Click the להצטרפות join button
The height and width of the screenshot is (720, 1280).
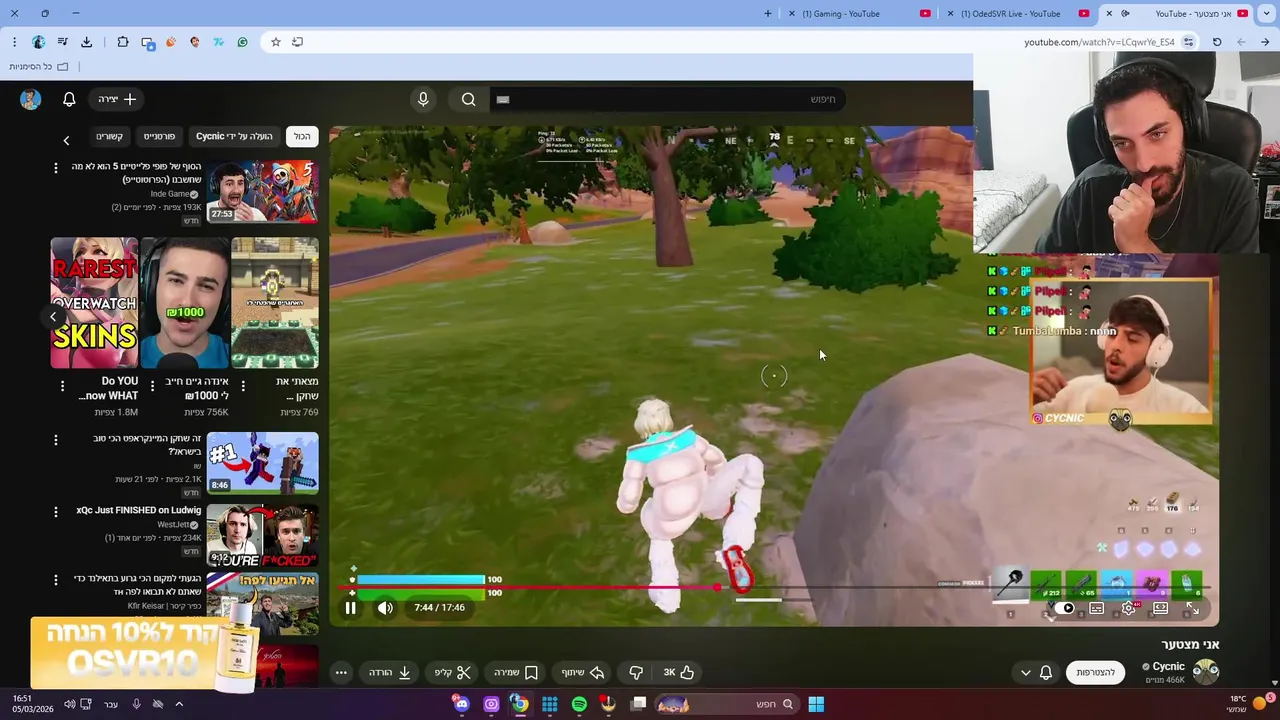(1095, 672)
